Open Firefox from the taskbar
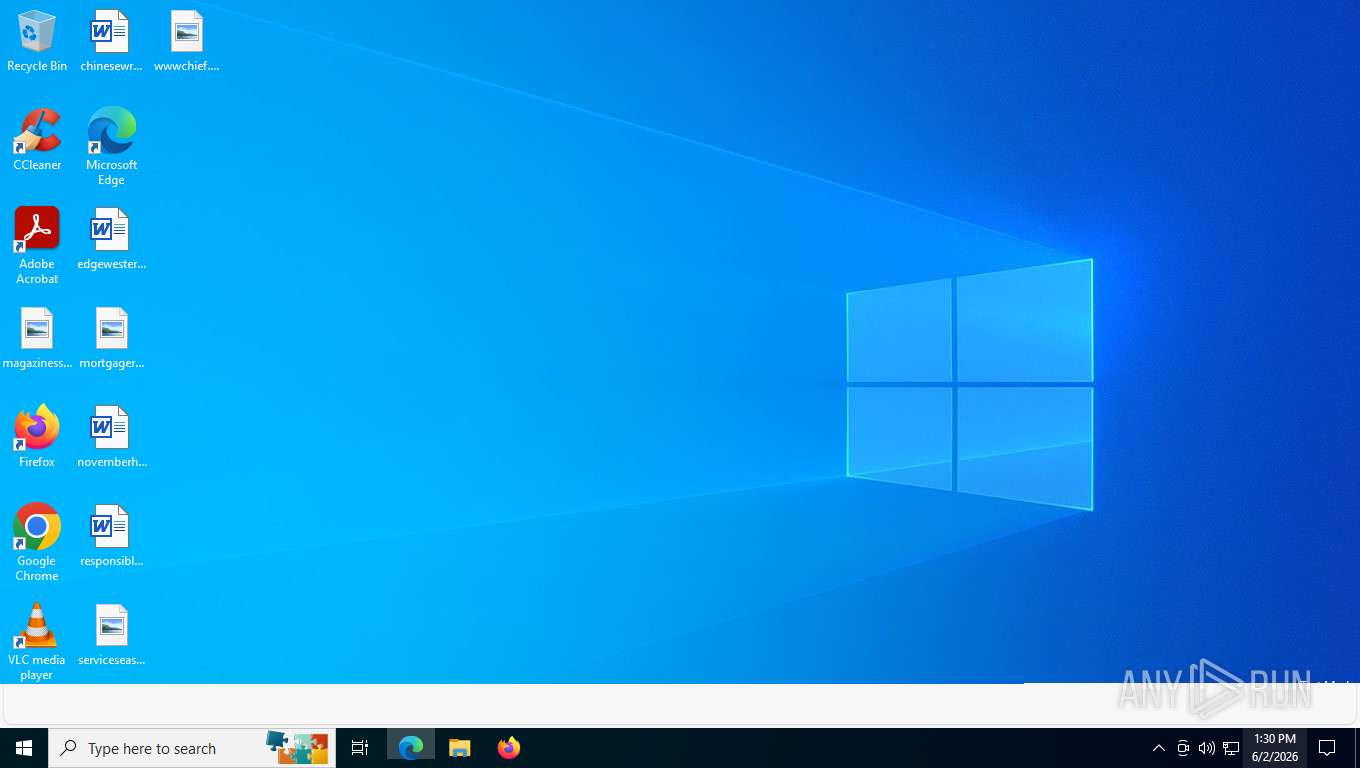Image resolution: width=1360 pixels, height=768 pixels. [508, 748]
